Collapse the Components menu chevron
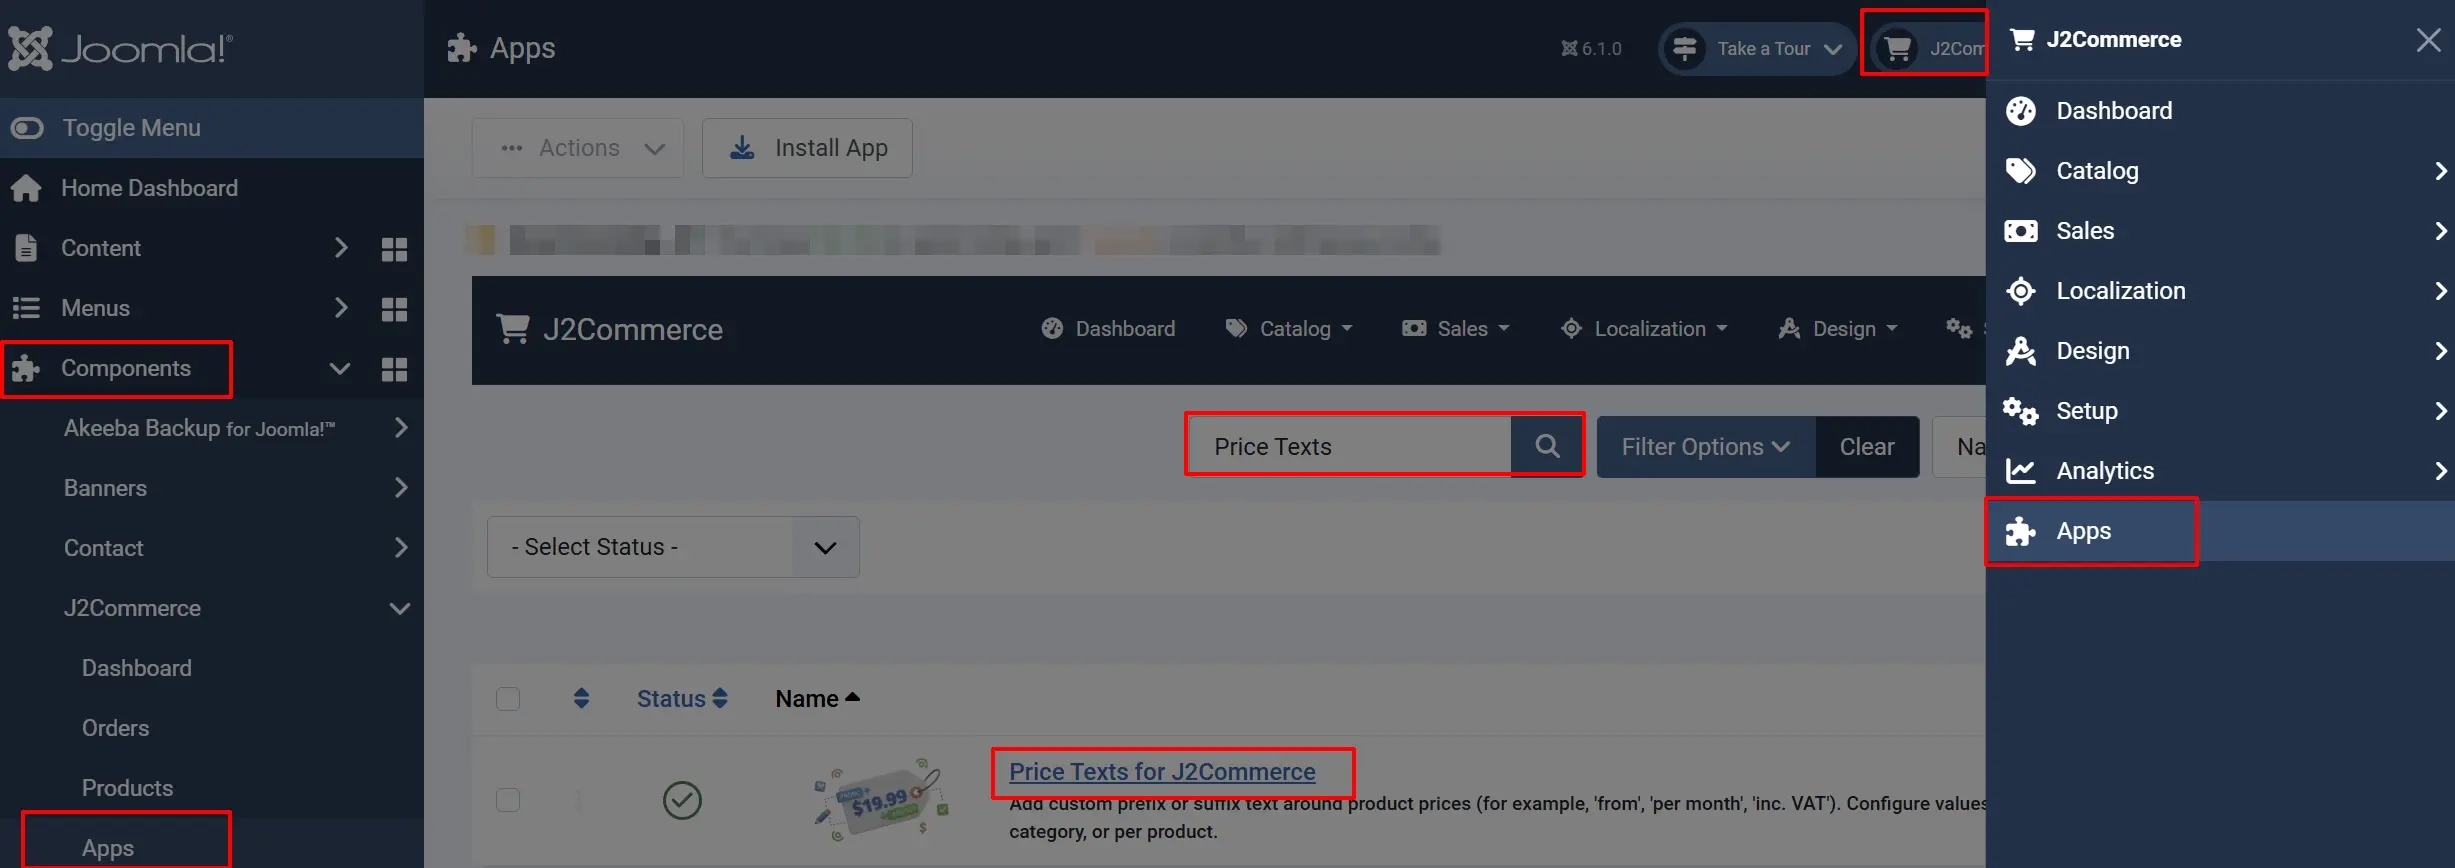Image resolution: width=2455 pixels, height=868 pixels. [x=340, y=368]
